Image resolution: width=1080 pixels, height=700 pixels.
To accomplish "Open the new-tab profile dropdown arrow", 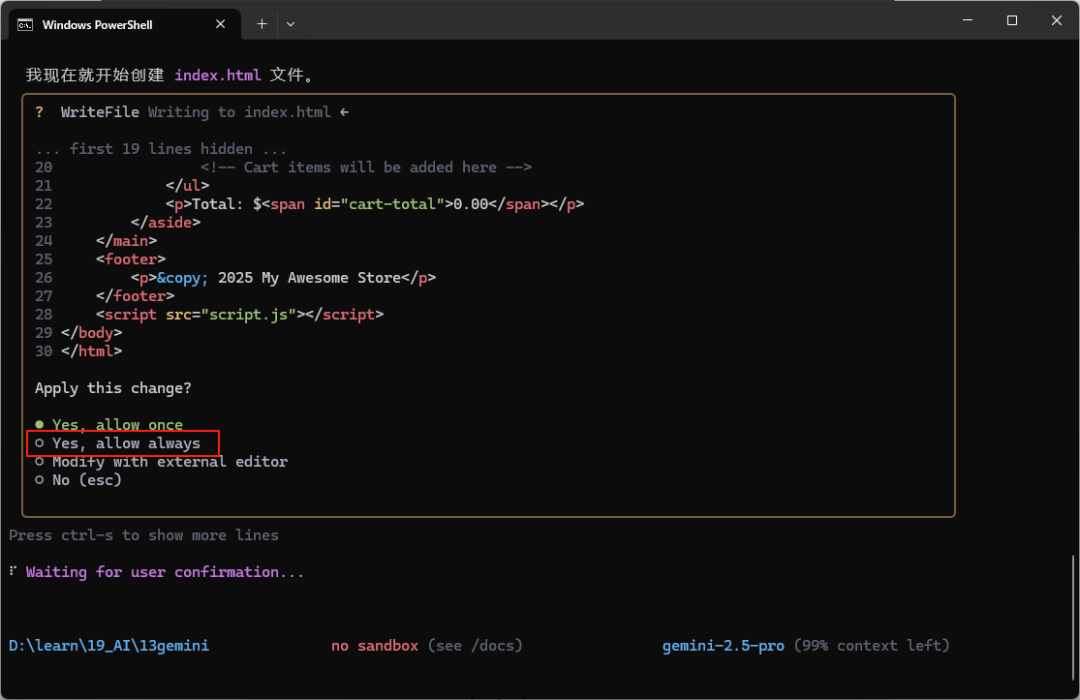I will pos(291,24).
